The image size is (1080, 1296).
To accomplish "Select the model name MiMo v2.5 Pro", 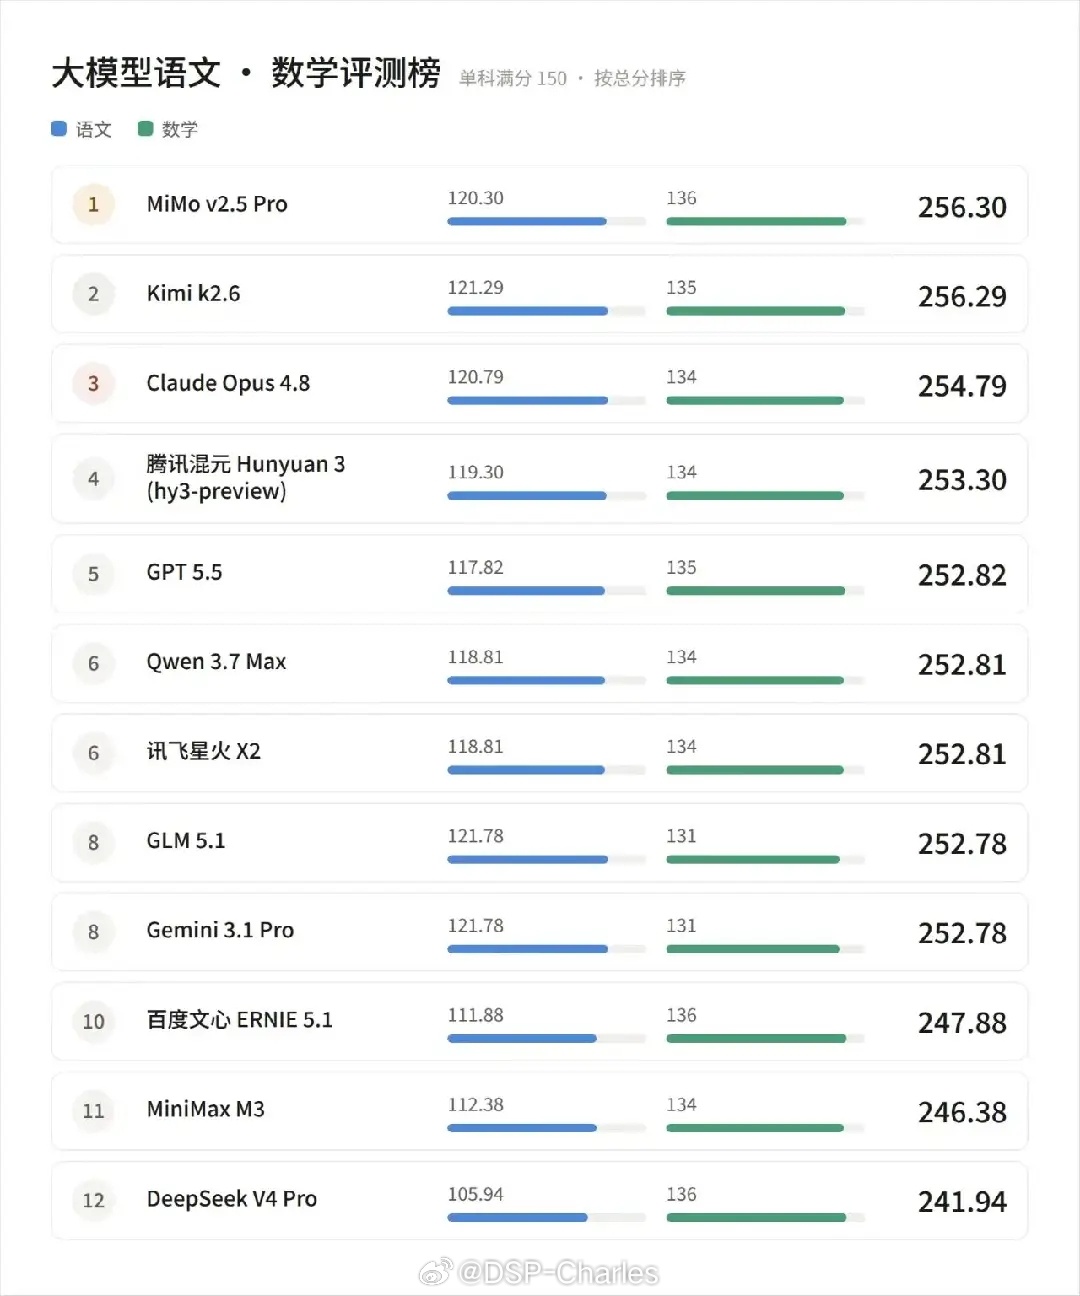I will point(217,204).
